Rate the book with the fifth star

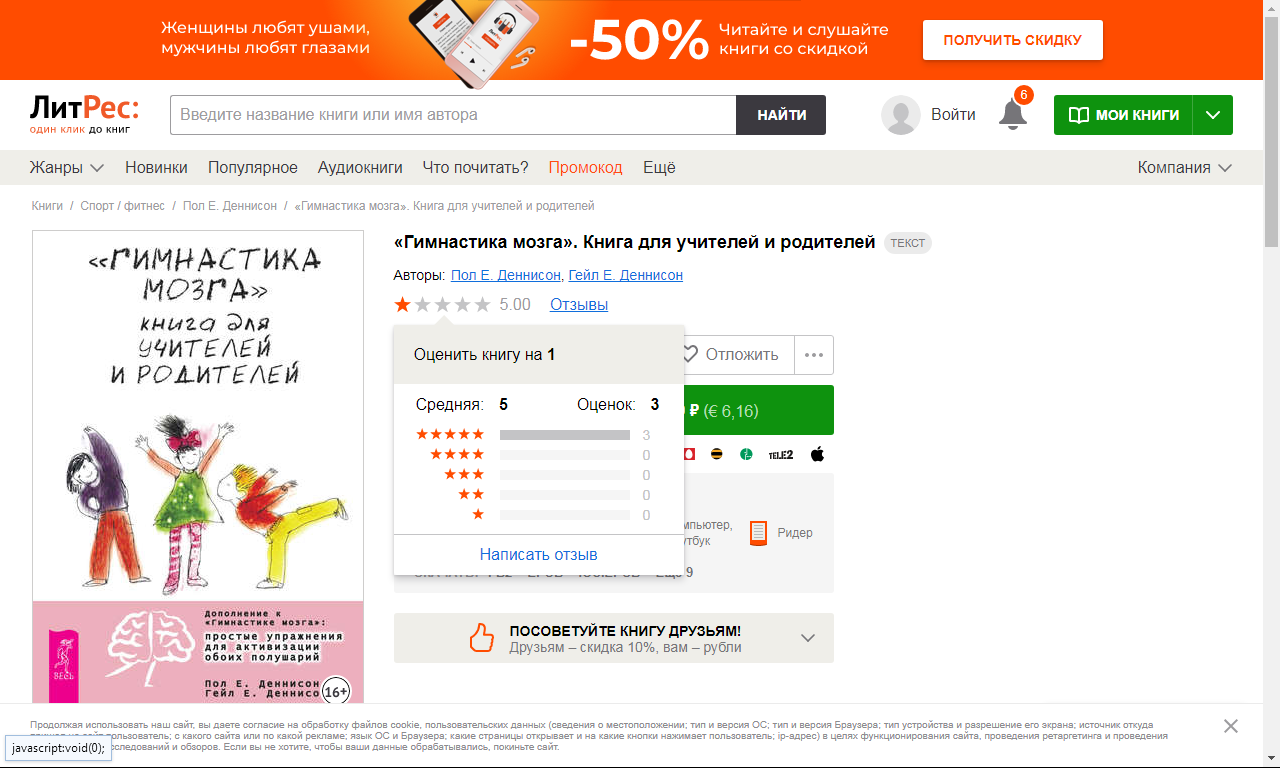[x=482, y=304]
